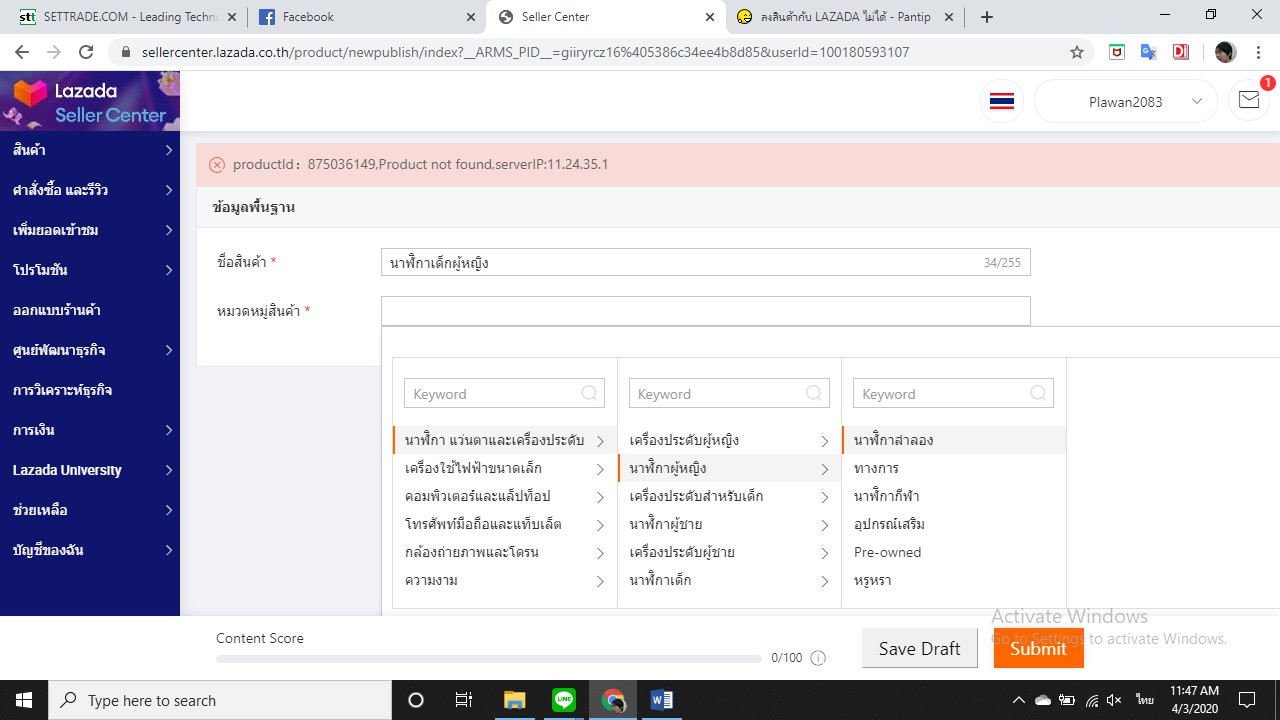The width and height of the screenshot is (1280, 720).
Task: Click the orange Submit button
Action: (1038, 648)
